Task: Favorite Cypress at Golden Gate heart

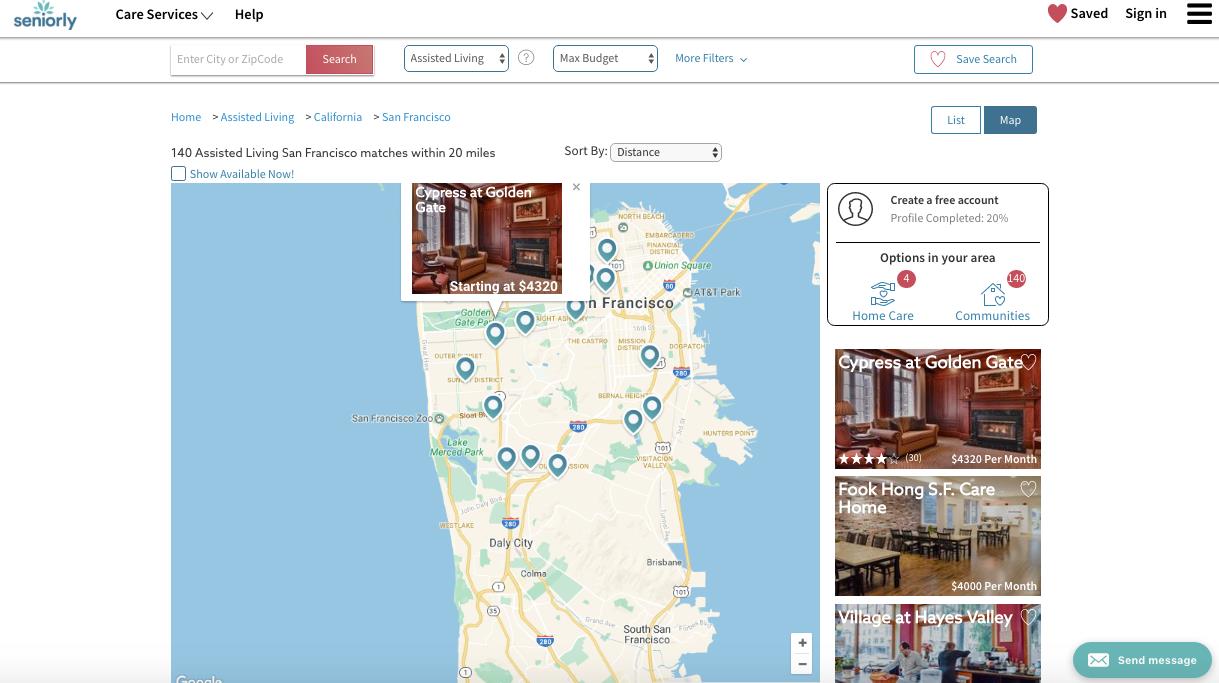Action: click(1029, 362)
